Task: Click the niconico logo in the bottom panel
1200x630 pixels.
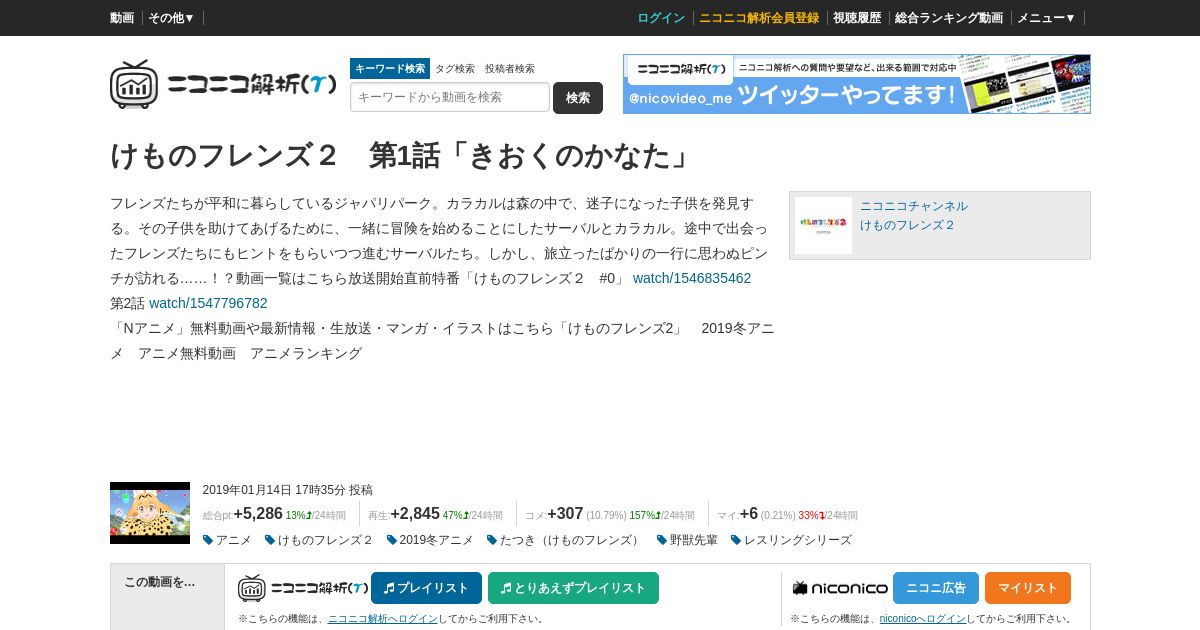Action: pos(840,588)
